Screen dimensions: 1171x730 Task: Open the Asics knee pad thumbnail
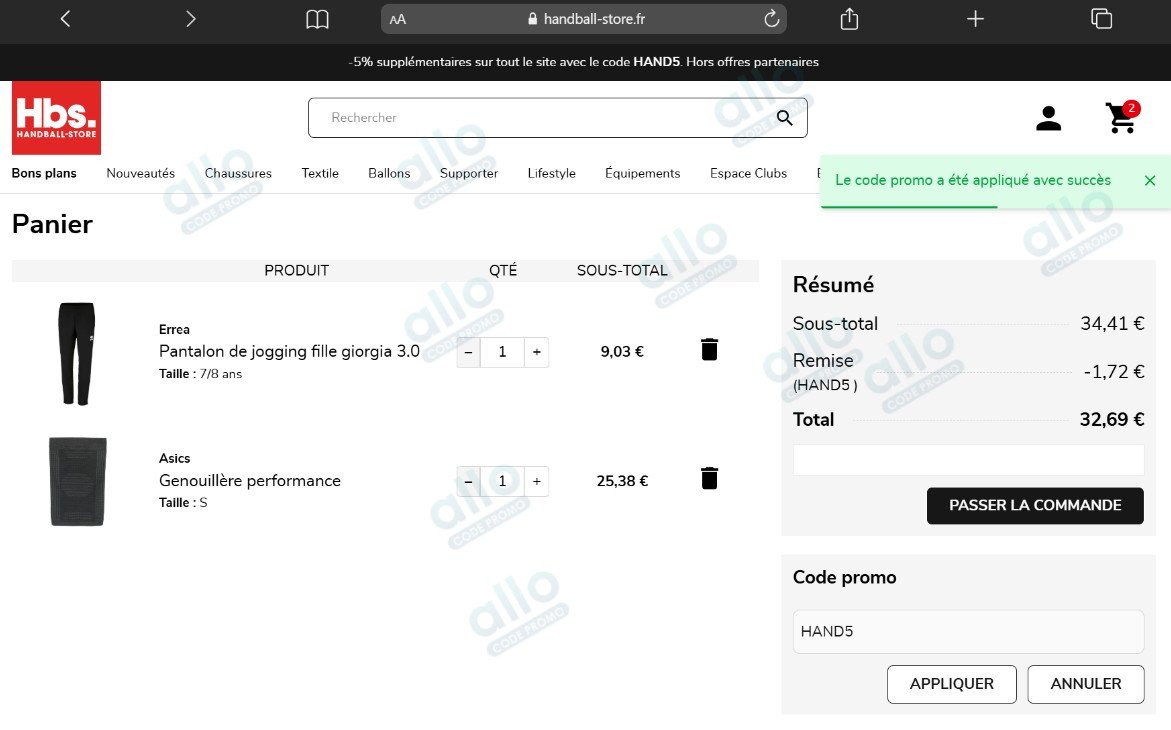tap(78, 482)
